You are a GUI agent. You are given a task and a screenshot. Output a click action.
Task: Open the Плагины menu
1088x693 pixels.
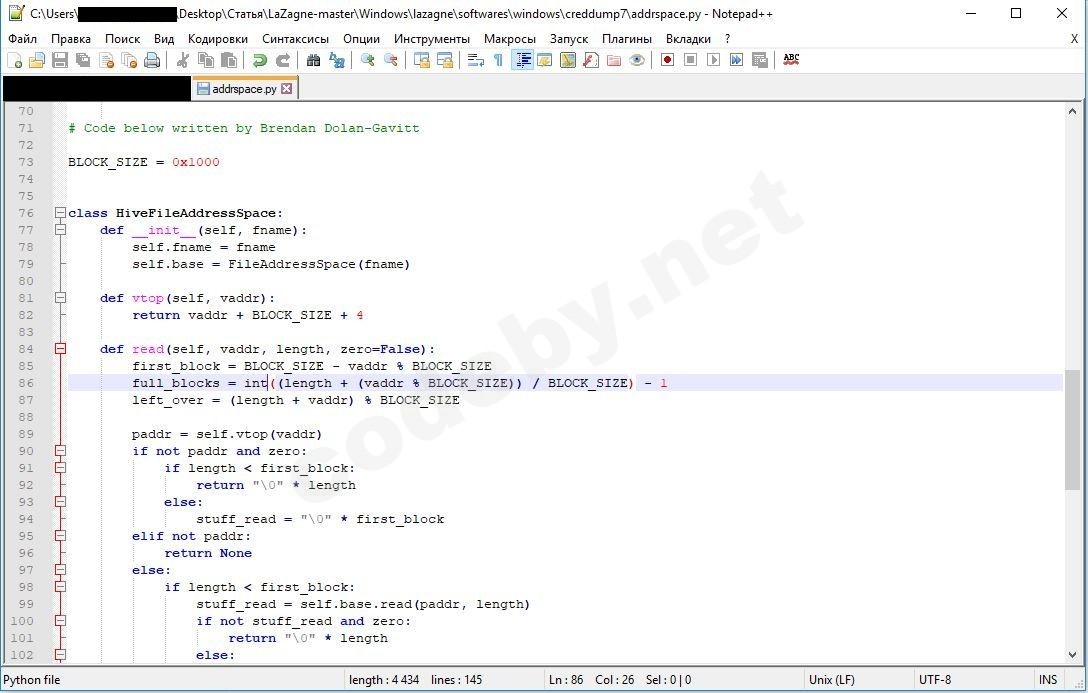click(626, 38)
